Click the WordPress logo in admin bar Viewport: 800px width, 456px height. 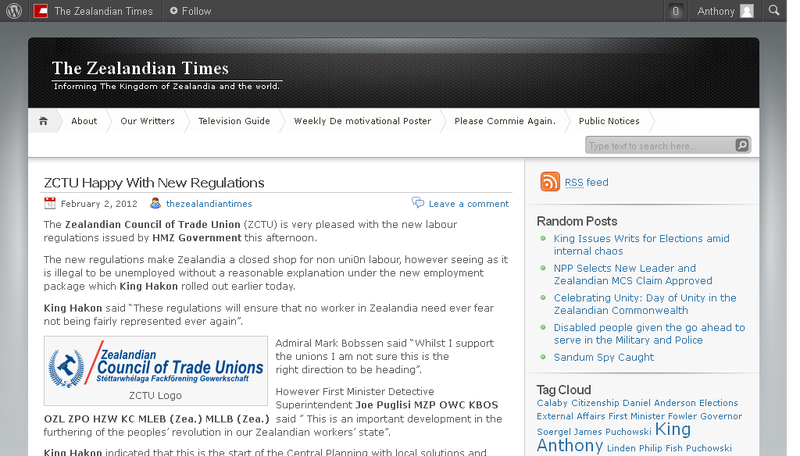[x=14, y=11]
